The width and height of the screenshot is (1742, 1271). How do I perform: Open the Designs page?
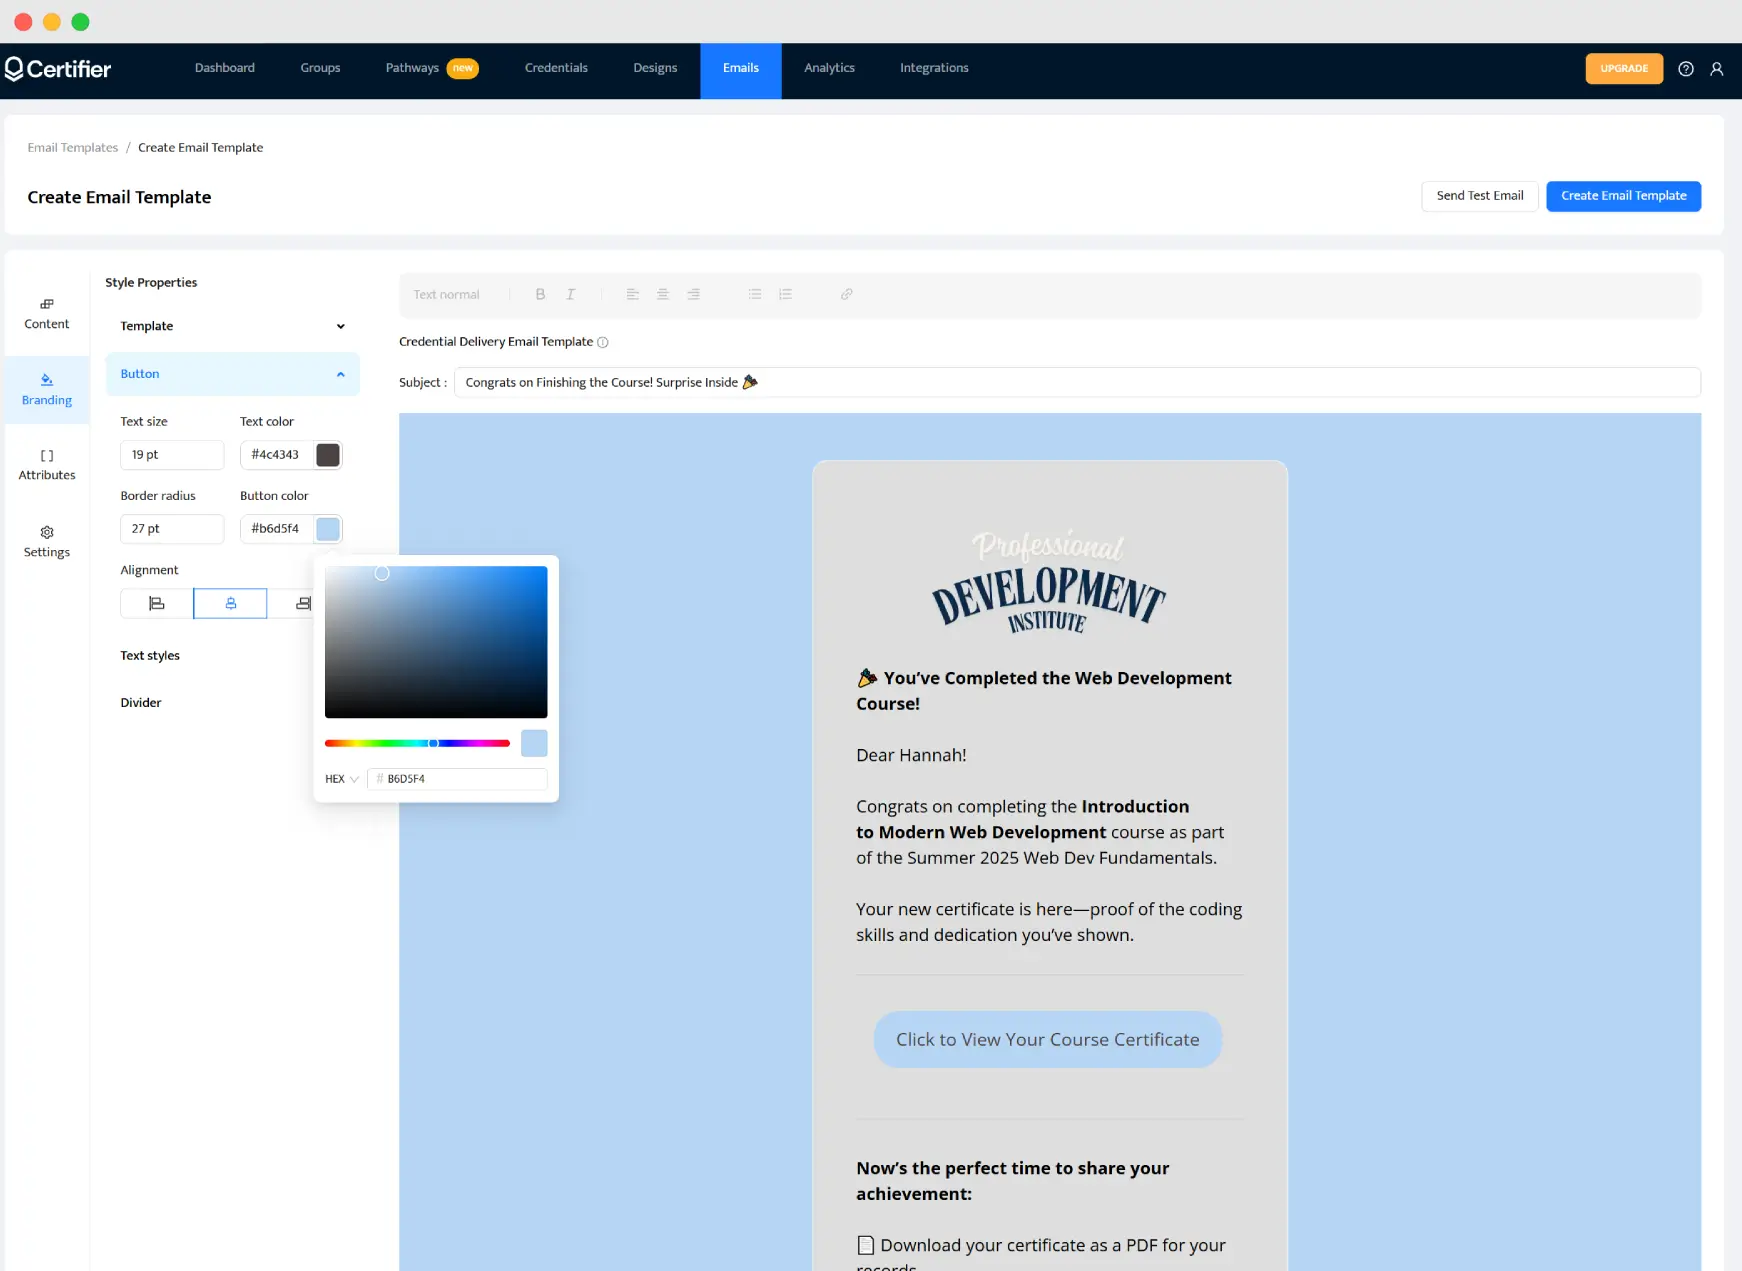coord(655,68)
